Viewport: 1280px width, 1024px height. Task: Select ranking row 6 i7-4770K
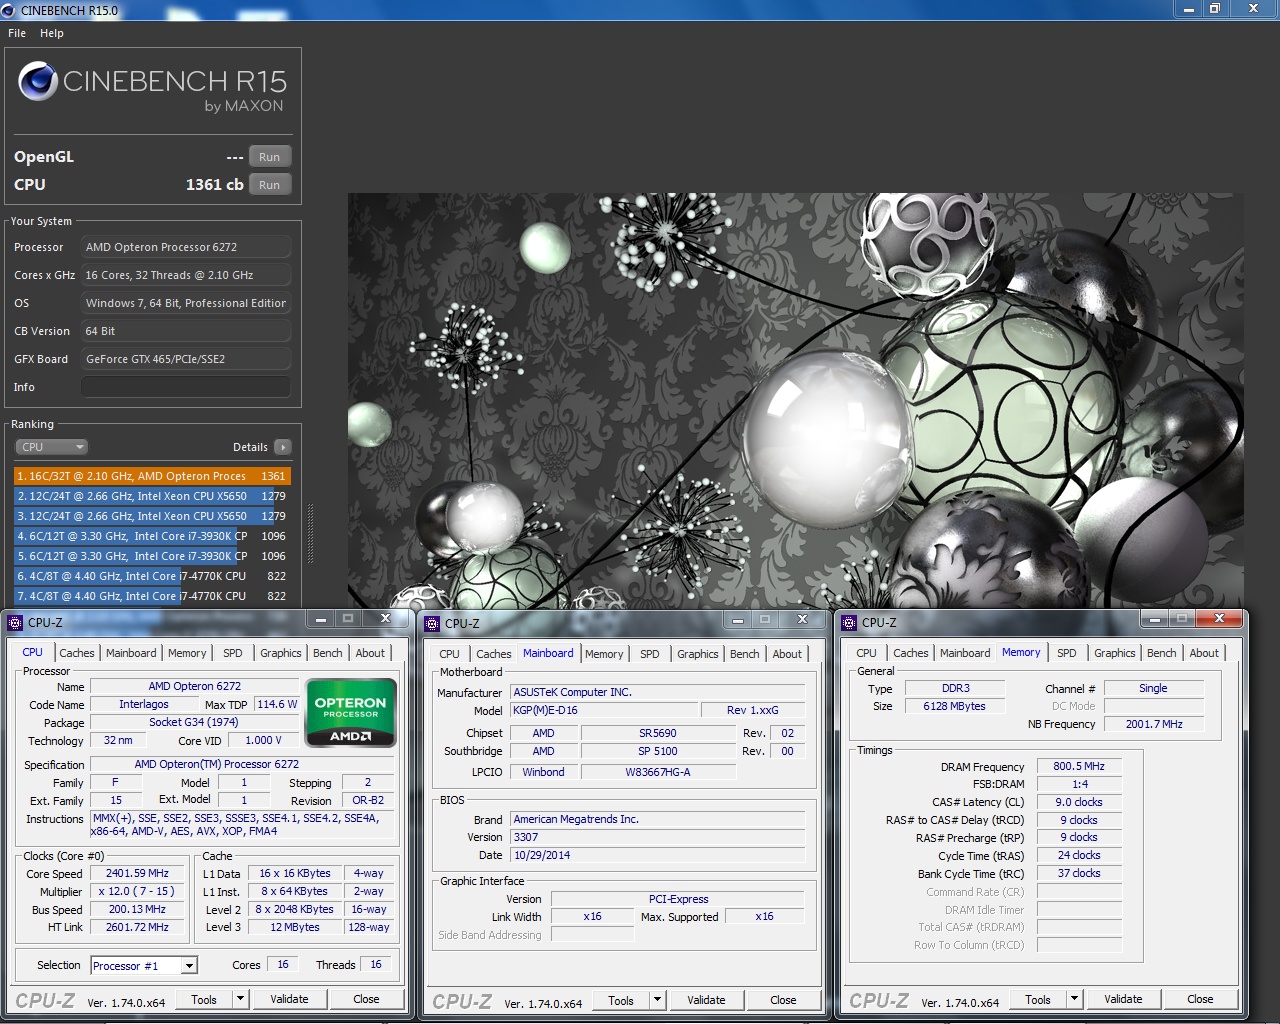point(152,576)
